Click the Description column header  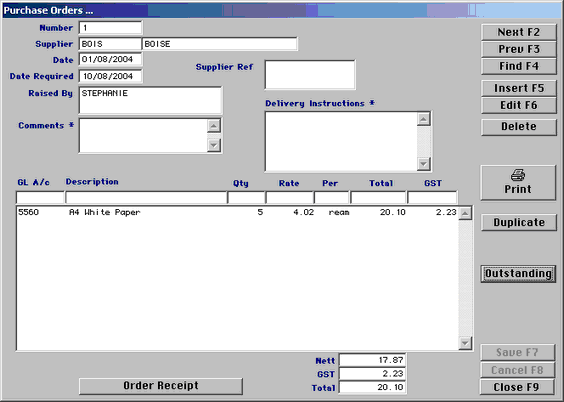point(92,182)
